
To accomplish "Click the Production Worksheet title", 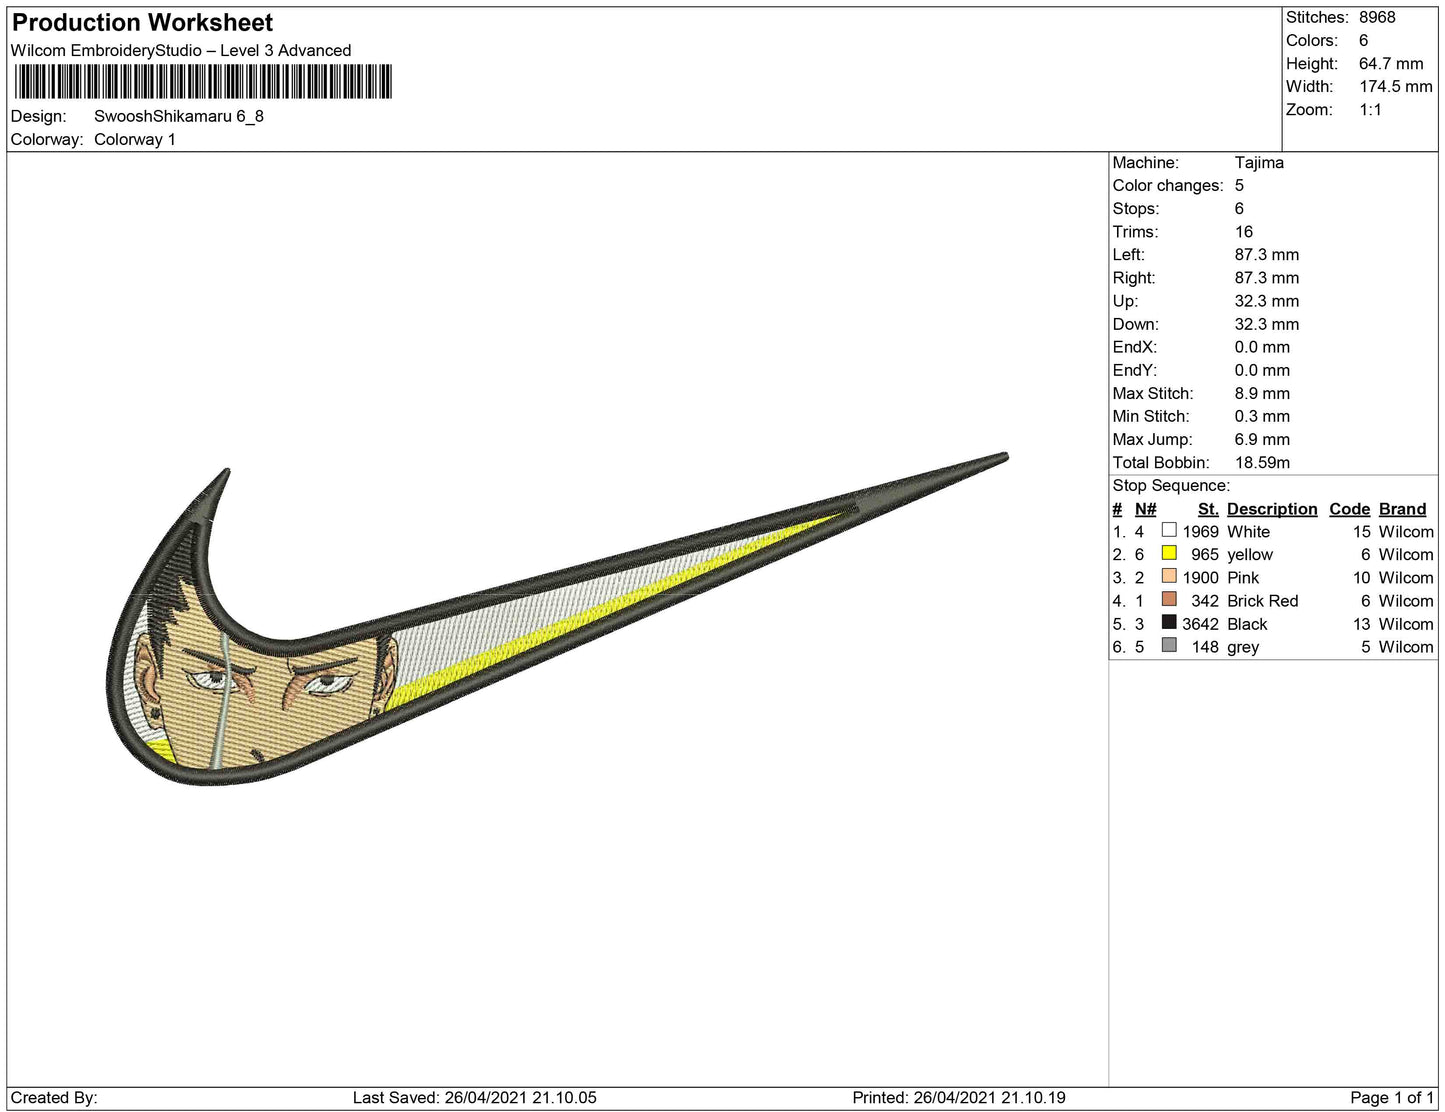I will coord(142,23).
